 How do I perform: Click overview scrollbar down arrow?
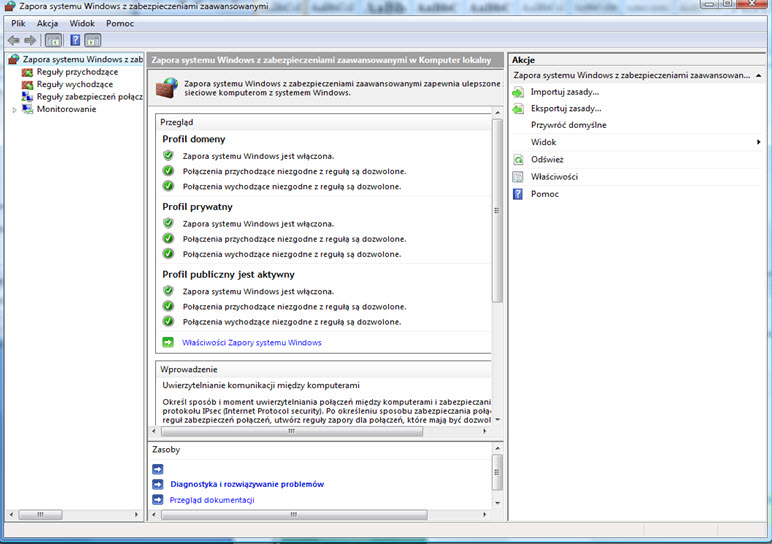(498, 419)
